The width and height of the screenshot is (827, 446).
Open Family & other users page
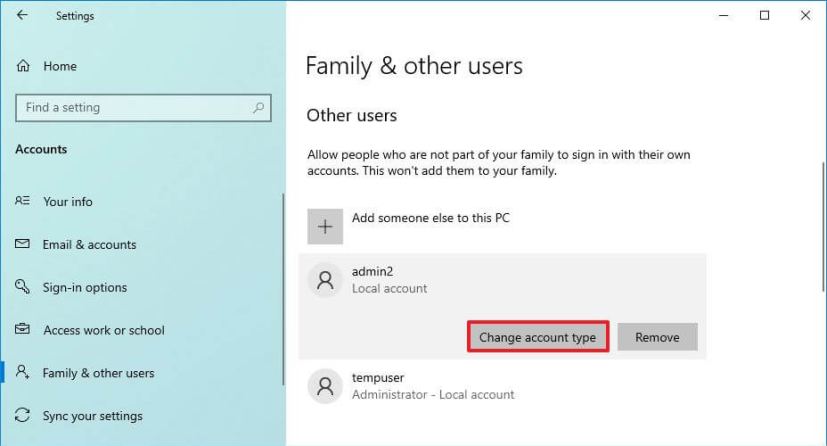coord(99,373)
